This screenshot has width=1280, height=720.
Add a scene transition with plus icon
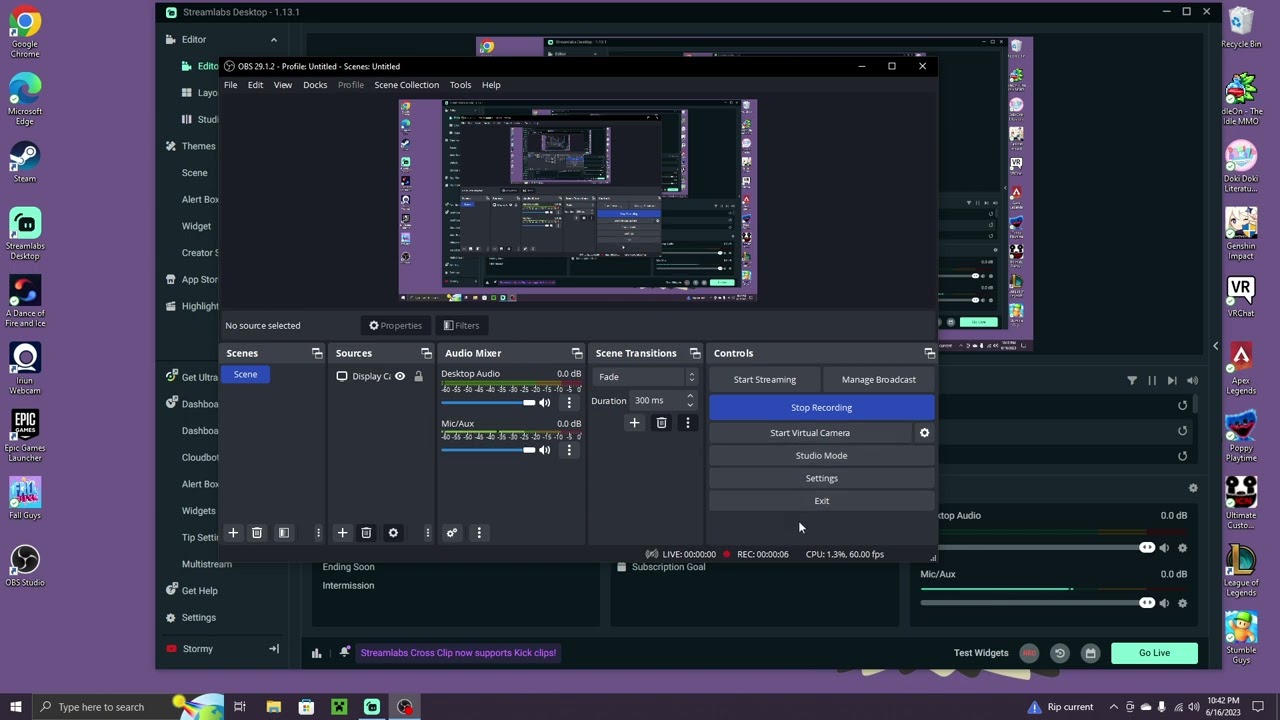(634, 423)
